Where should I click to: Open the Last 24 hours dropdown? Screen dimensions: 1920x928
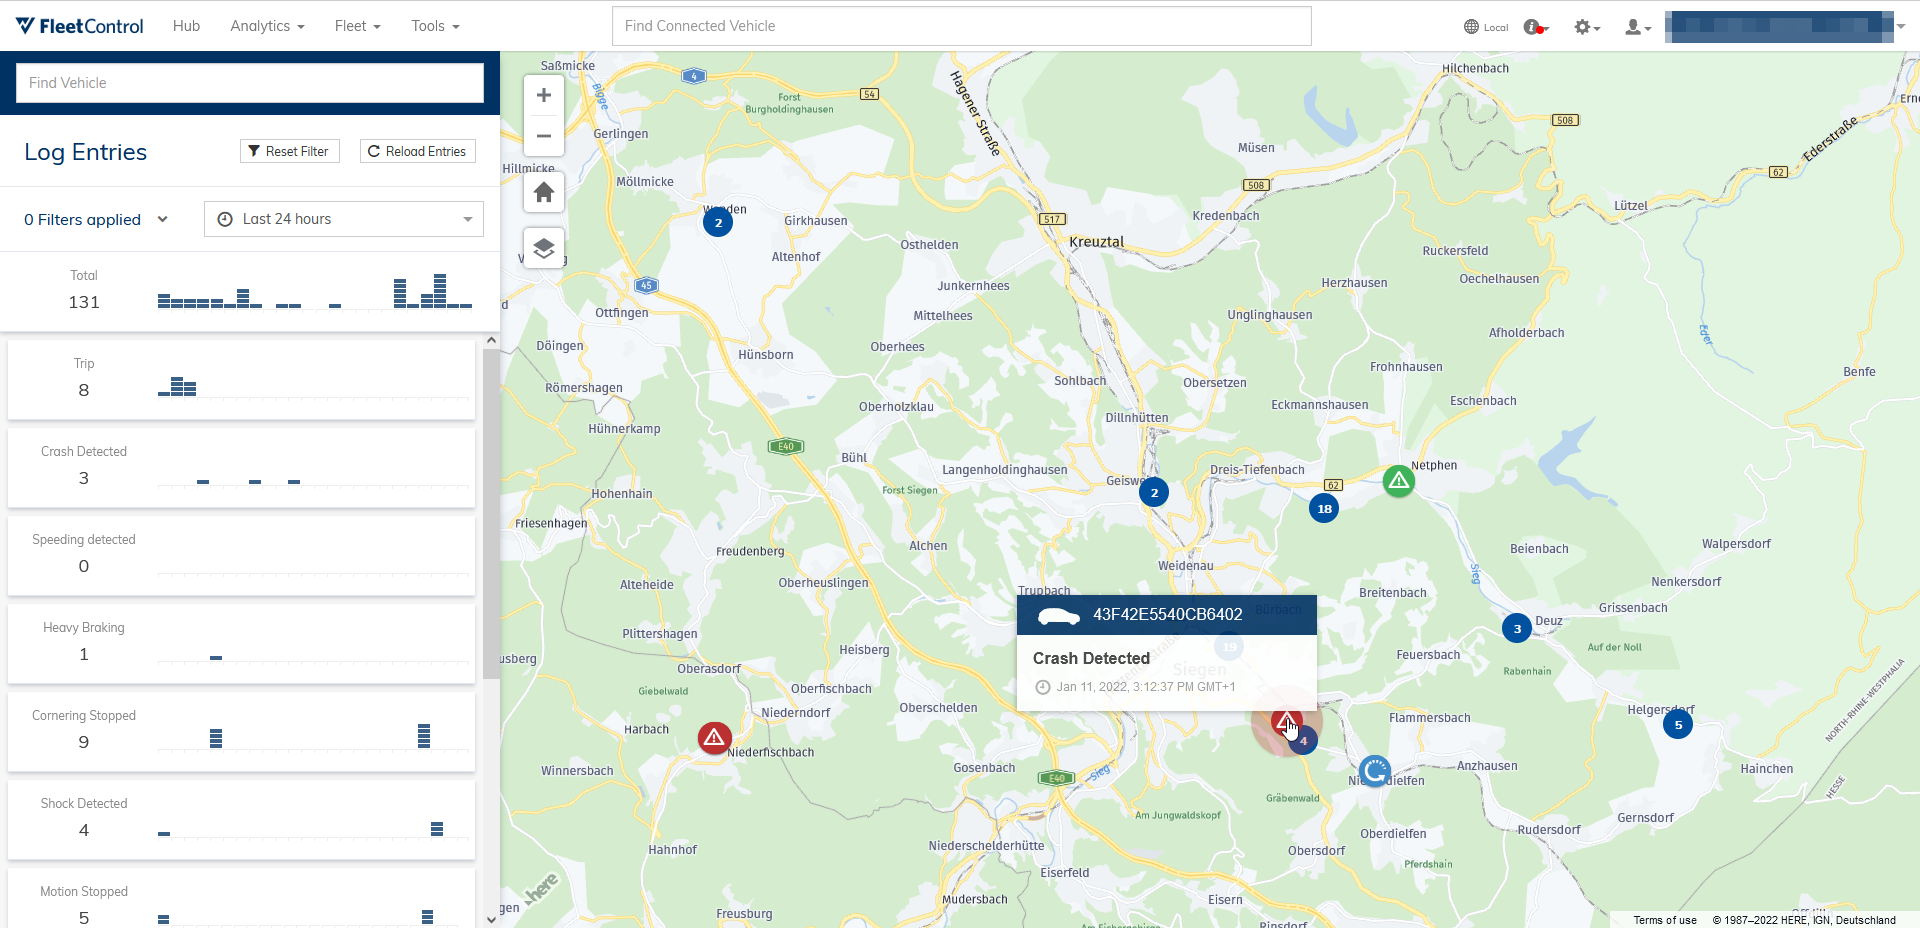pyautogui.click(x=344, y=219)
